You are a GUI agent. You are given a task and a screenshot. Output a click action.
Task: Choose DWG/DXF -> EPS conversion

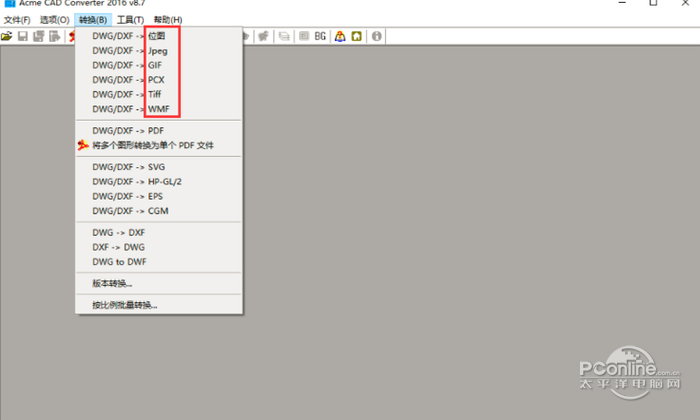coord(159,196)
